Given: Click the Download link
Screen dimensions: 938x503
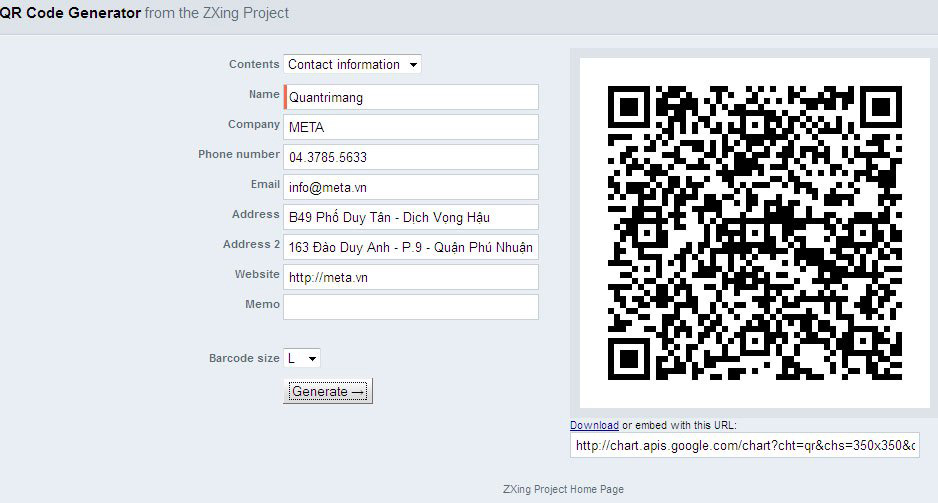Looking at the screenshot, I should click(x=594, y=425).
